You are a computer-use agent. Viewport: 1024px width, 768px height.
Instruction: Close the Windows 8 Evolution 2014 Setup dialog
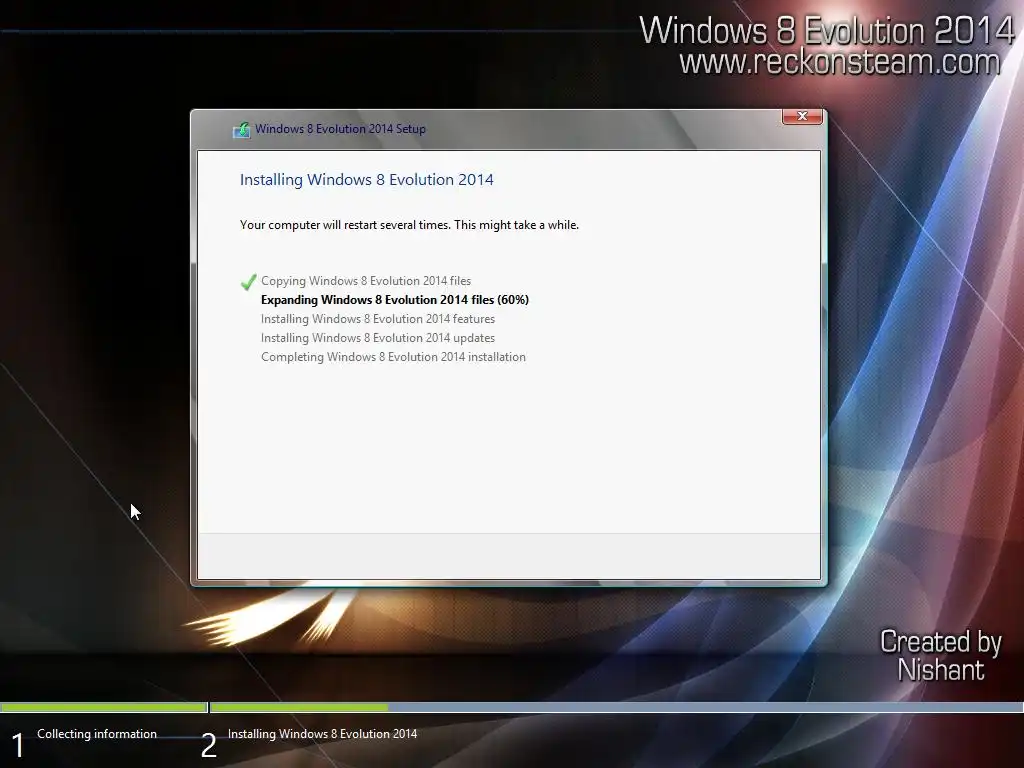click(x=802, y=116)
